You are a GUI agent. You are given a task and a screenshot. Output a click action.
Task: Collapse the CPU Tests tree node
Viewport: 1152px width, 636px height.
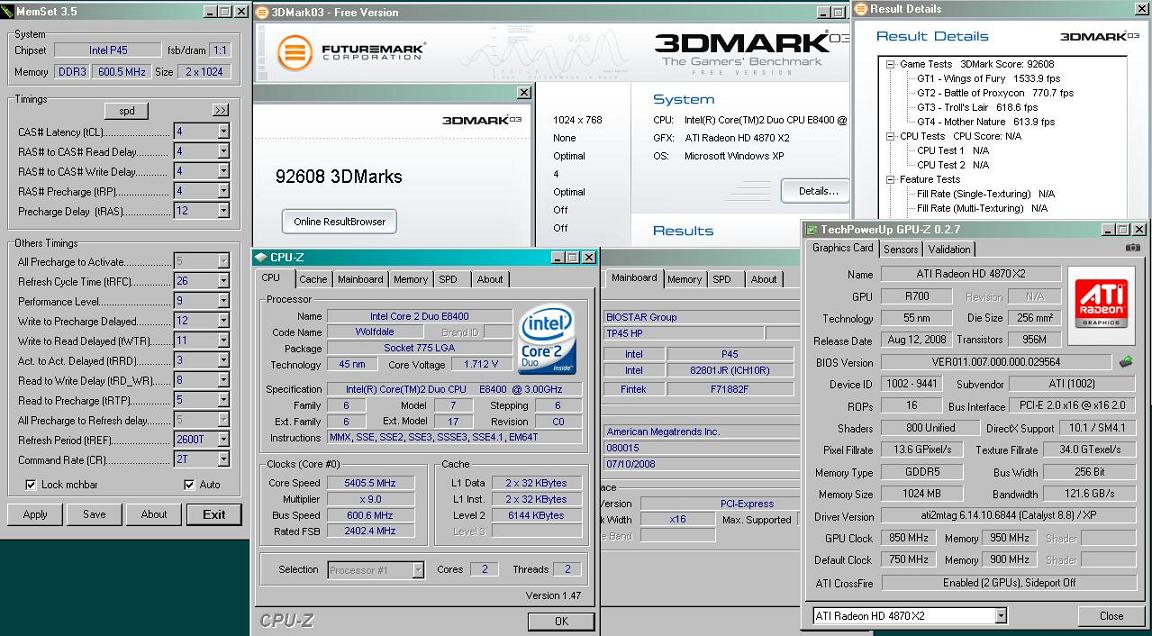[890, 137]
